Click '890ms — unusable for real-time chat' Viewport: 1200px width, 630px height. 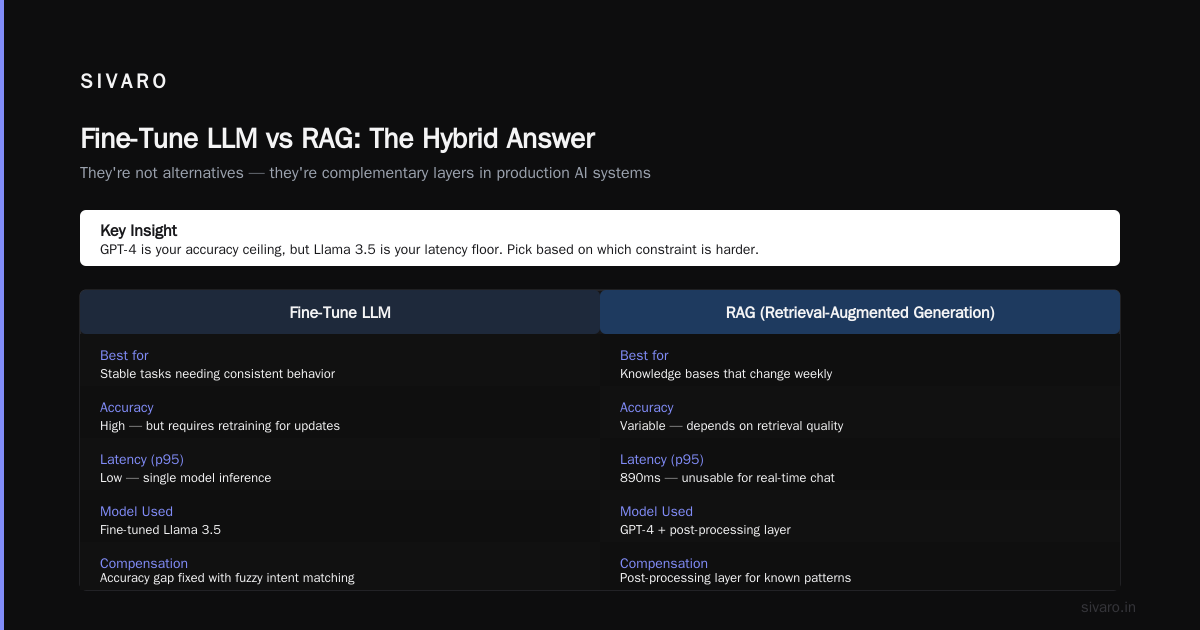pos(727,478)
